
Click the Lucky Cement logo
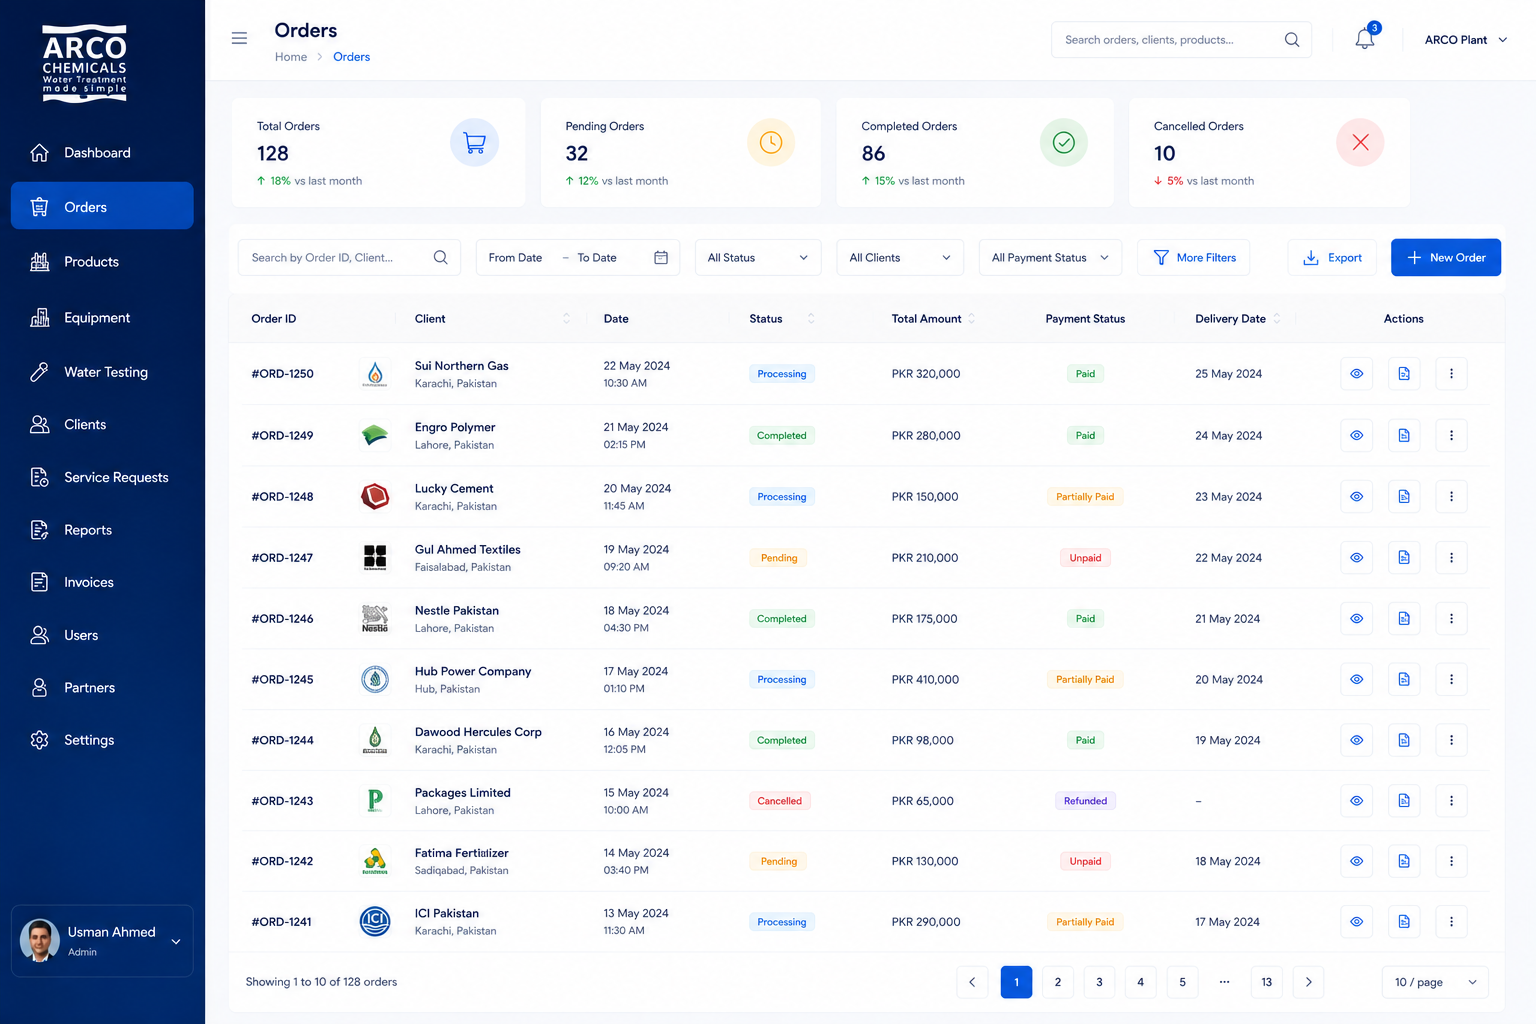pos(375,497)
